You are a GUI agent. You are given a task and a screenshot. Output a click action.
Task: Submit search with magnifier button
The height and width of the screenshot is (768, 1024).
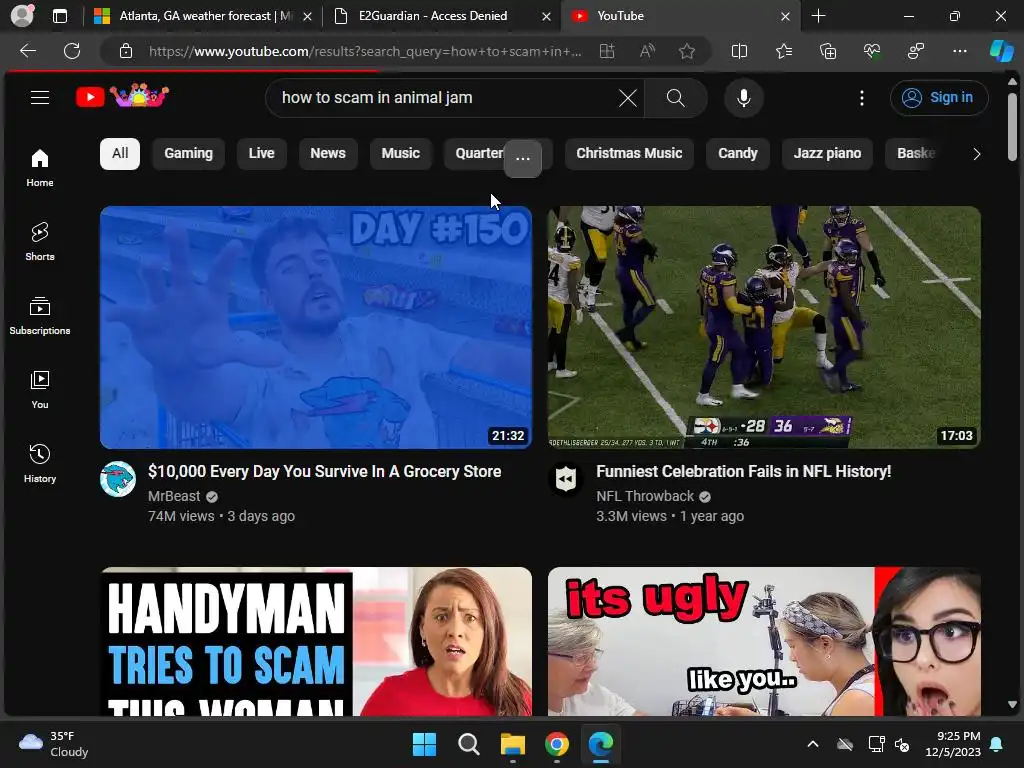click(675, 98)
